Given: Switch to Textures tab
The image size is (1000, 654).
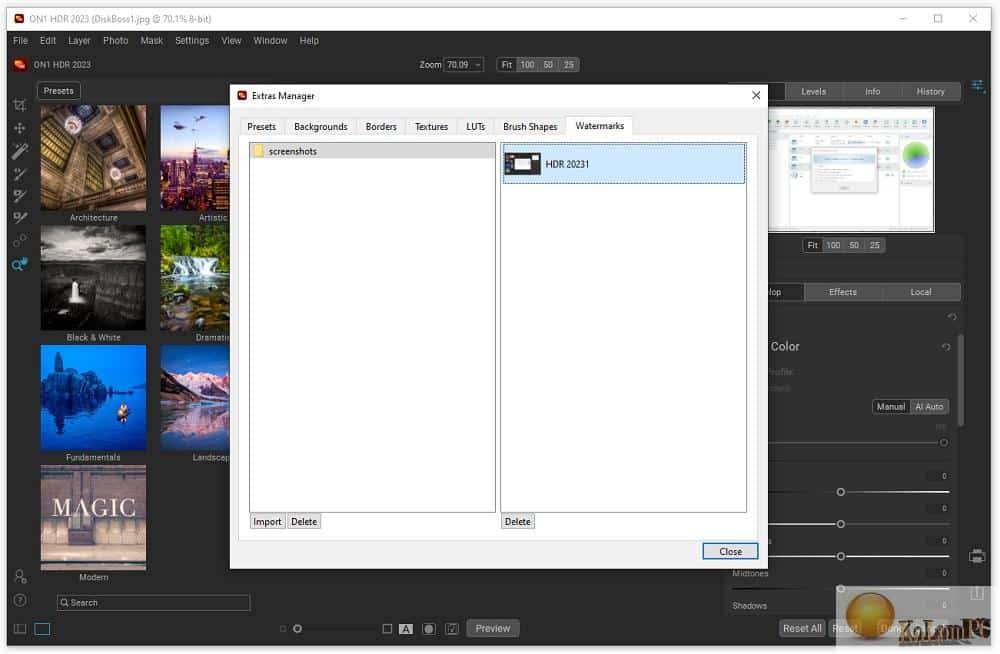Looking at the screenshot, I should point(432,126).
